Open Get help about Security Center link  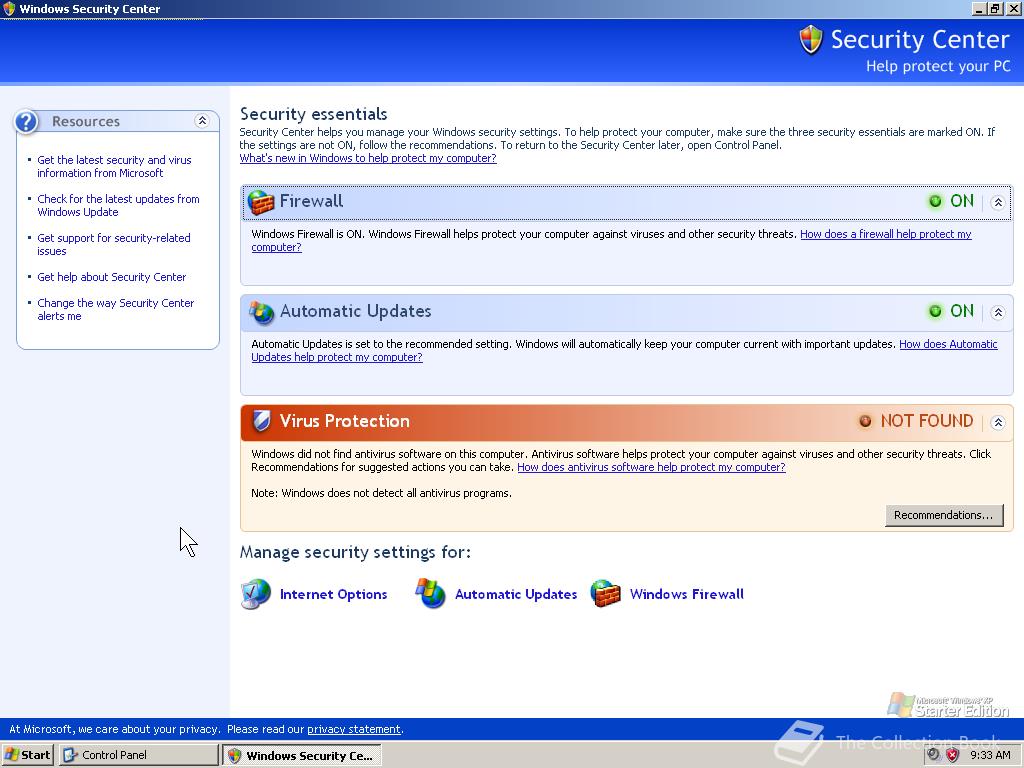(x=112, y=277)
